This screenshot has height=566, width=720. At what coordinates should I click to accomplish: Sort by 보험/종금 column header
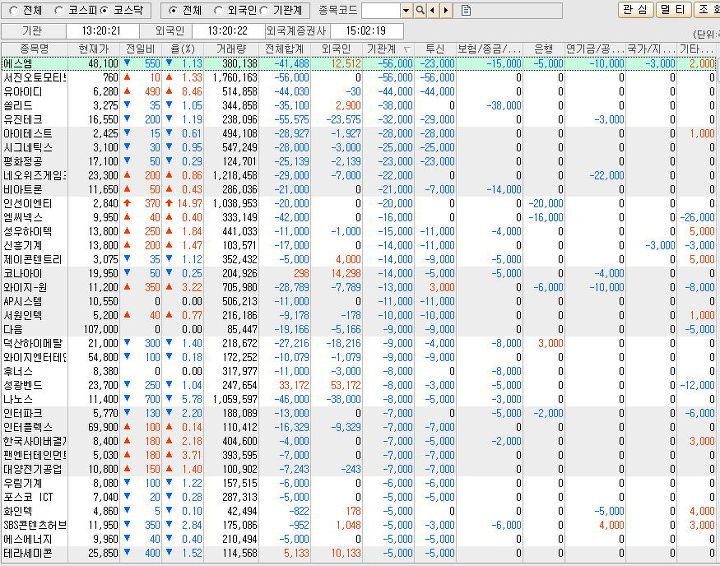pos(489,49)
